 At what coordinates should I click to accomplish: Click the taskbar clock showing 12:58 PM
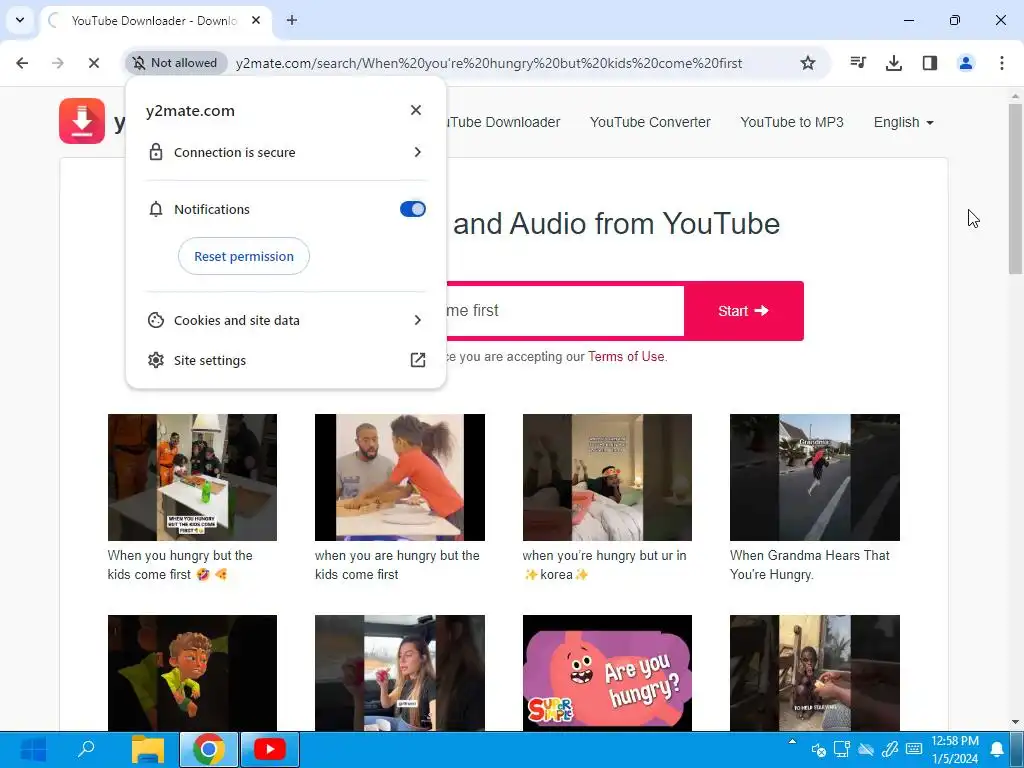pyautogui.click(x=955, y=749)
